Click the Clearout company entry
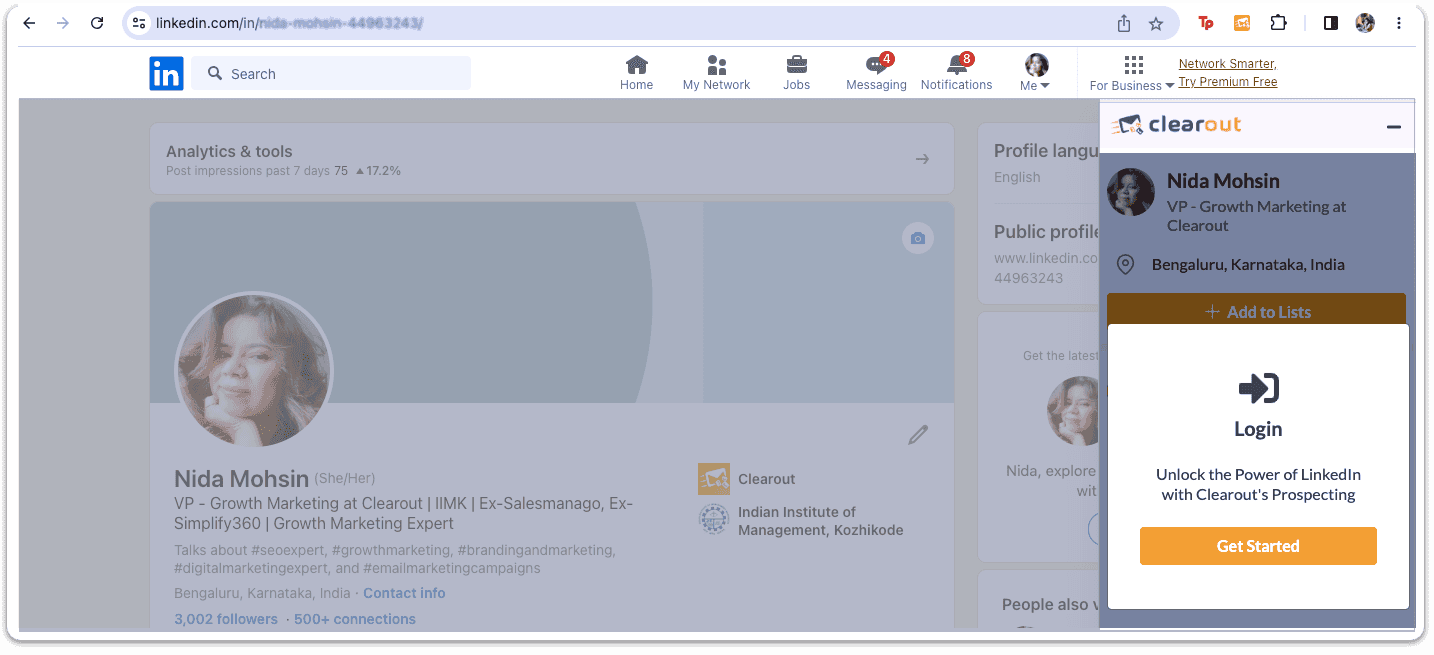The height and width of the screenshot is (655, 1434). pyautogui.click(x=767, y=479)
